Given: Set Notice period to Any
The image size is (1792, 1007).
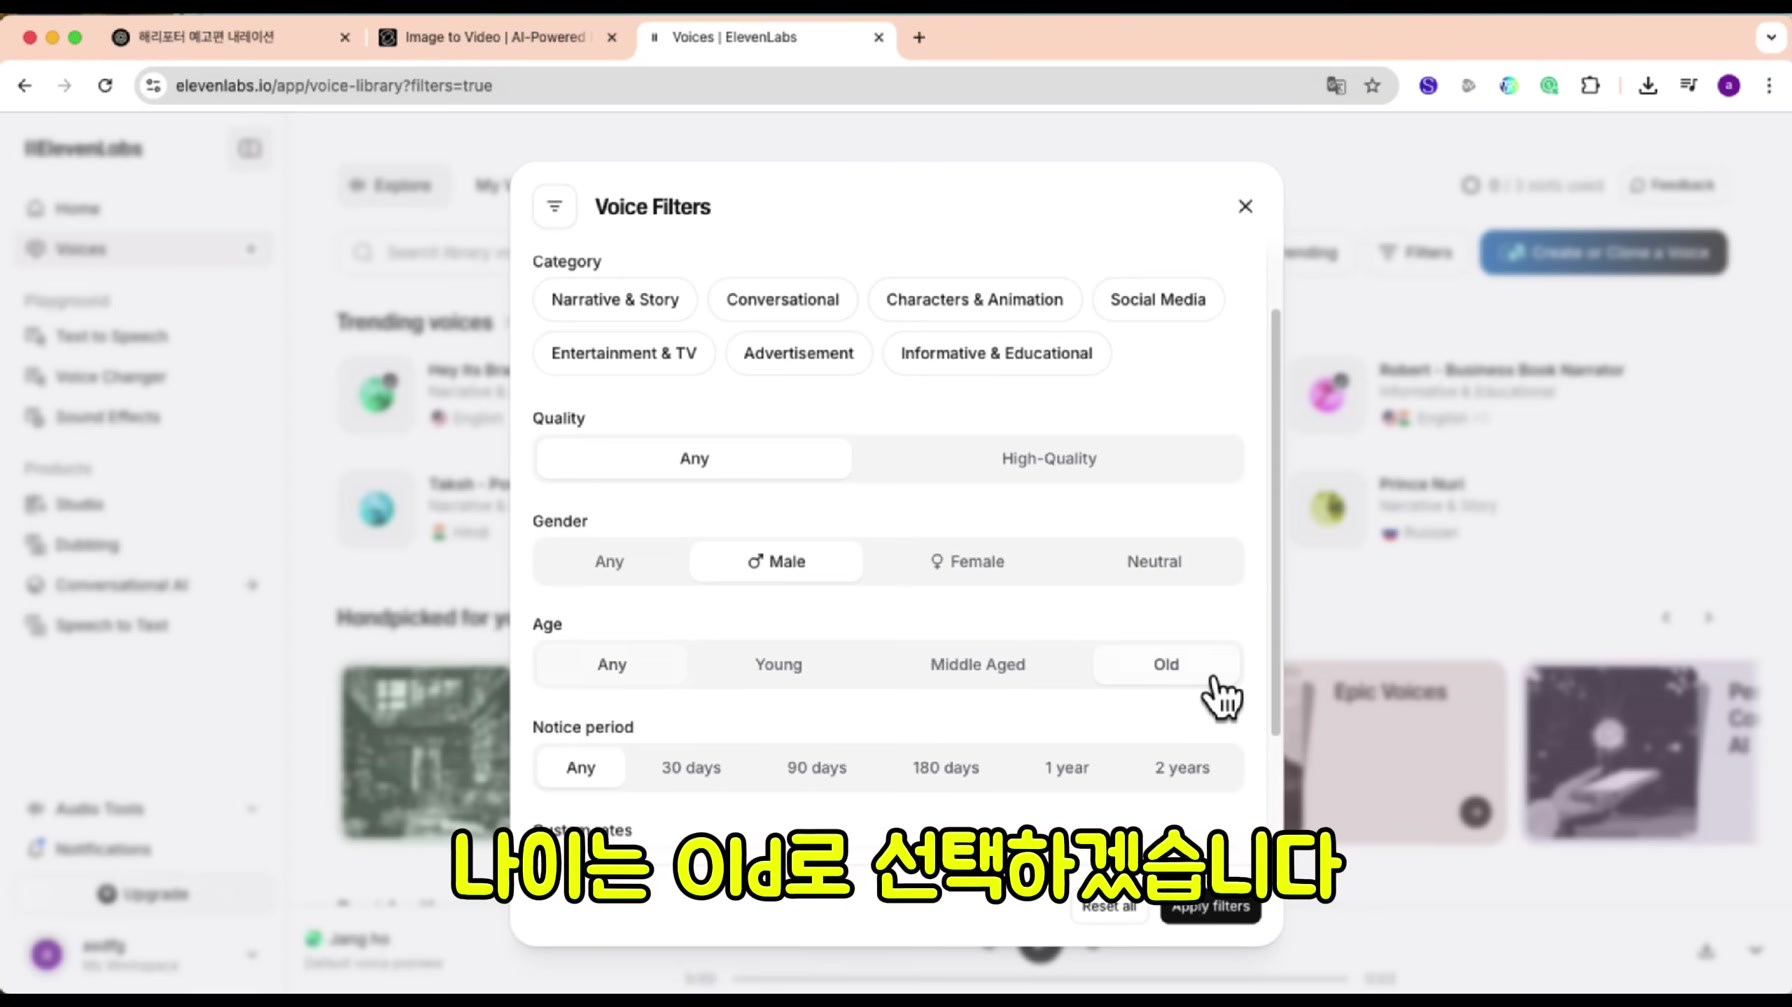Looking at the screenshot, I should point(581,767).
